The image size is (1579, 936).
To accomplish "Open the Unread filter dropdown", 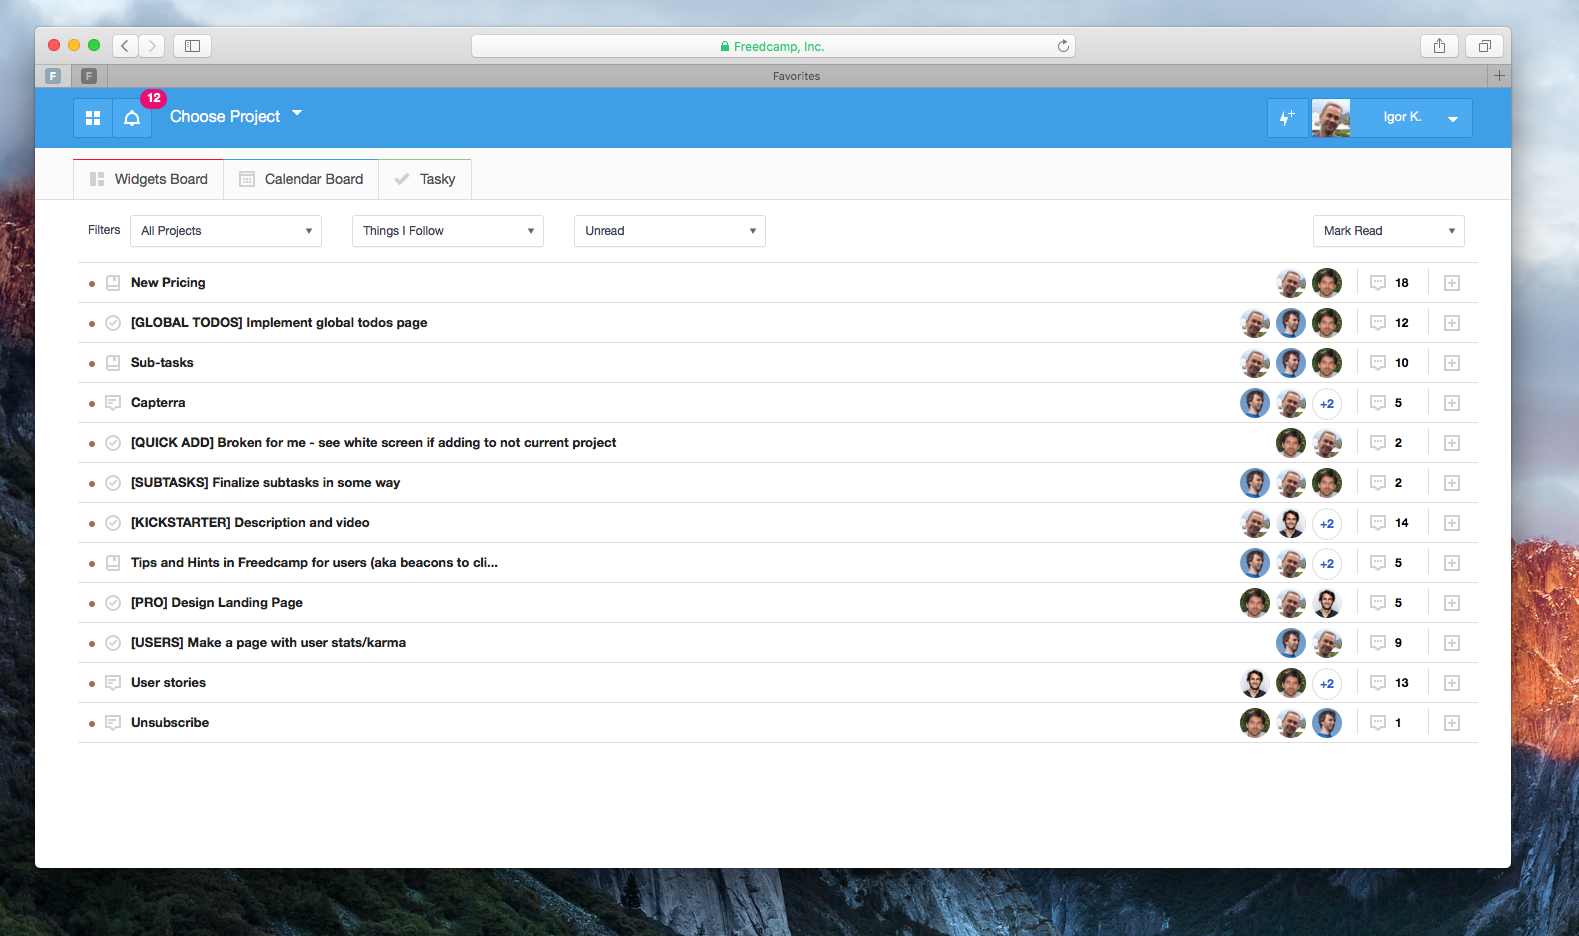I will click(x=670, y=231).
